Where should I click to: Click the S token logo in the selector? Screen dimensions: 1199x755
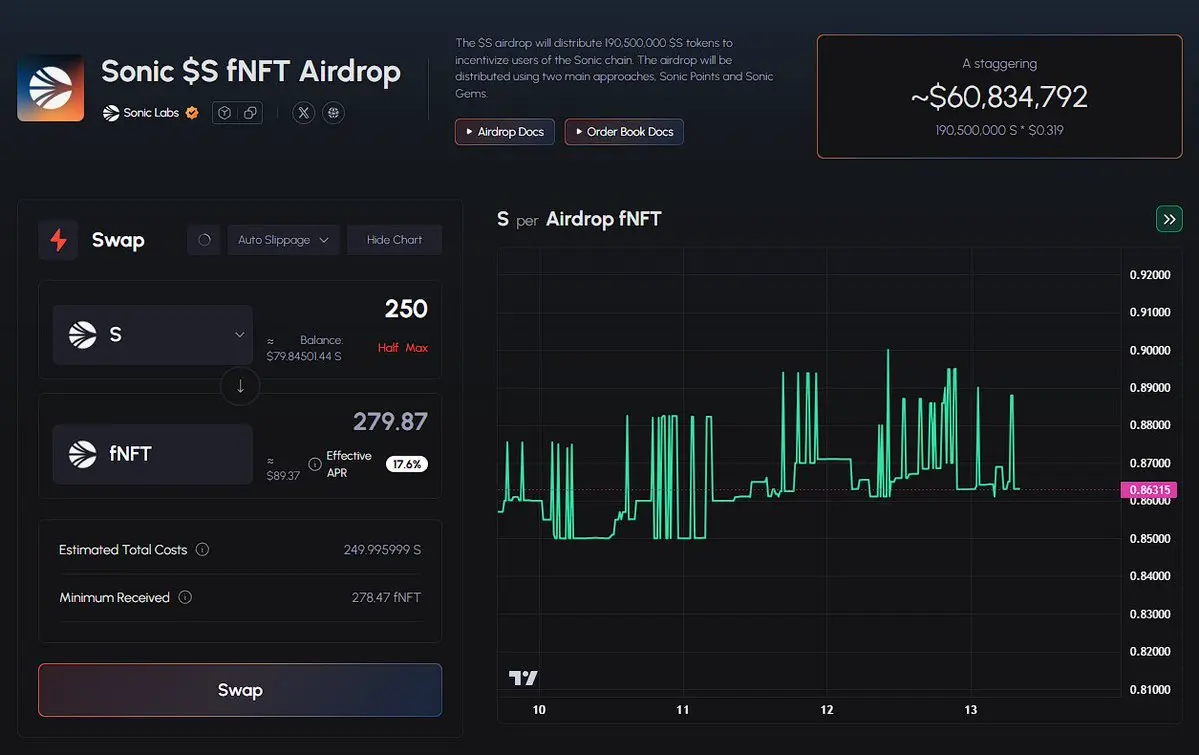pyautogui.click(x=83, y=334)
